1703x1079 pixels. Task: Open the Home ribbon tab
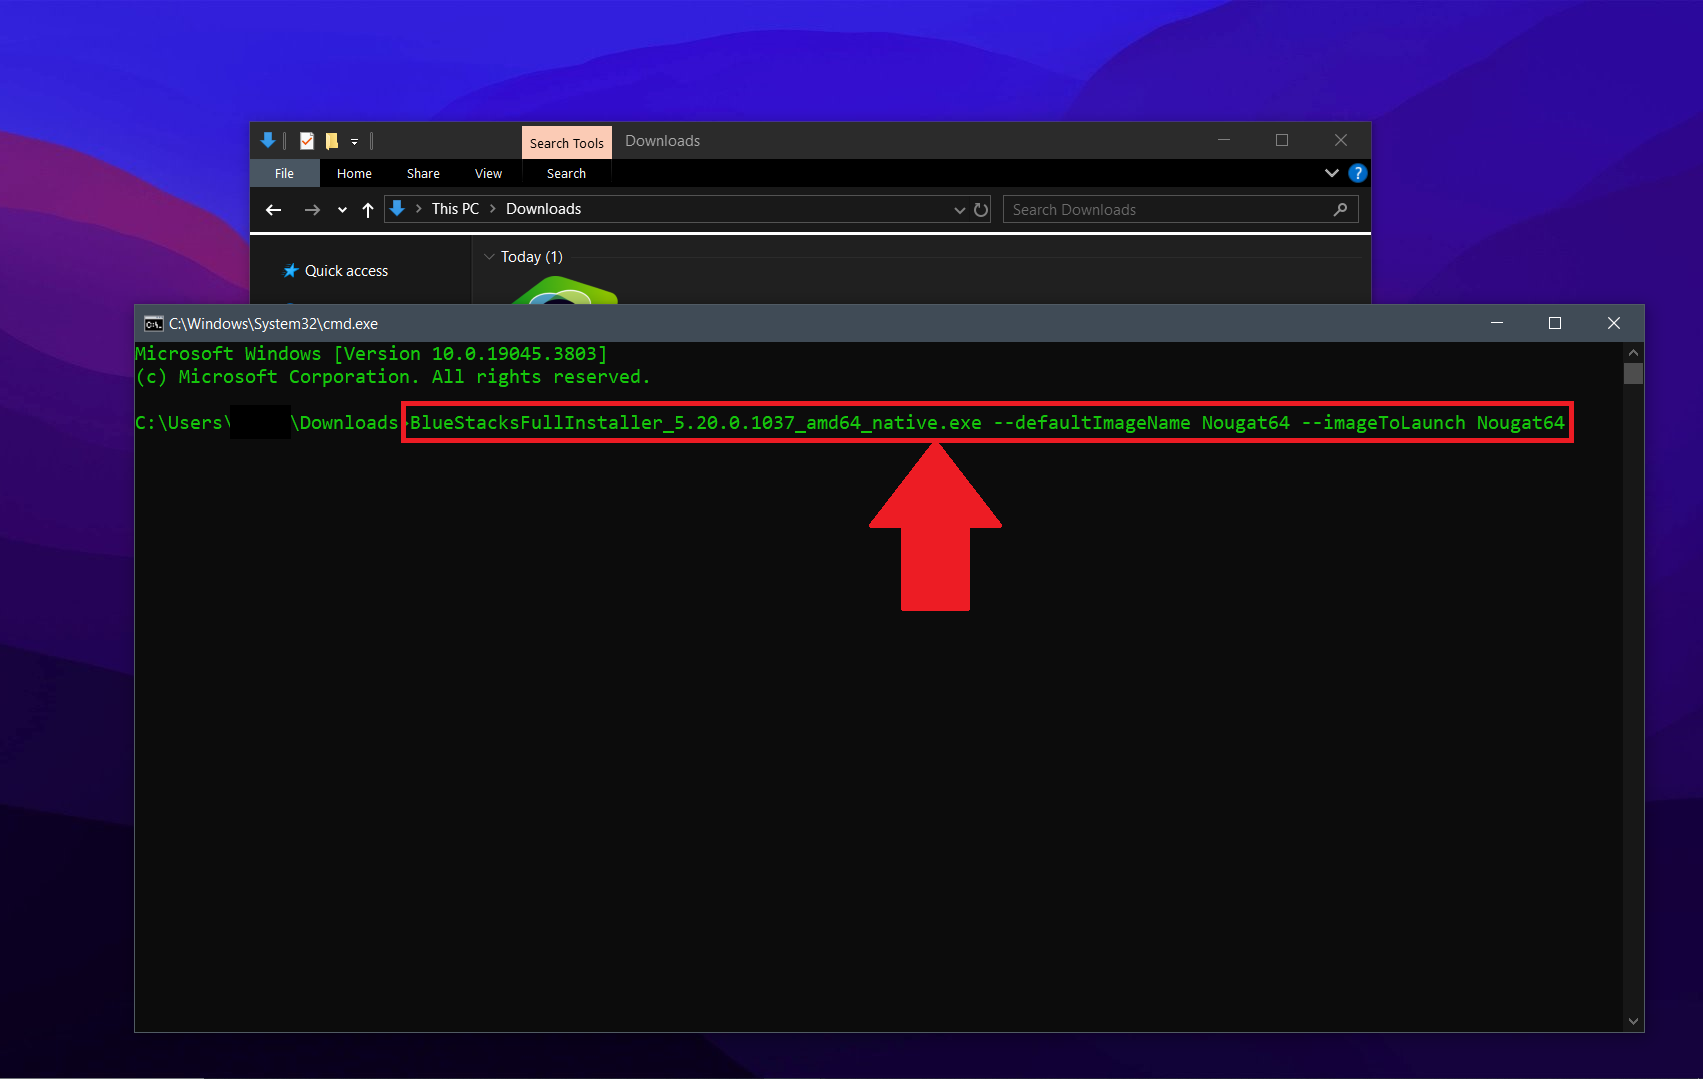[353, 173]
